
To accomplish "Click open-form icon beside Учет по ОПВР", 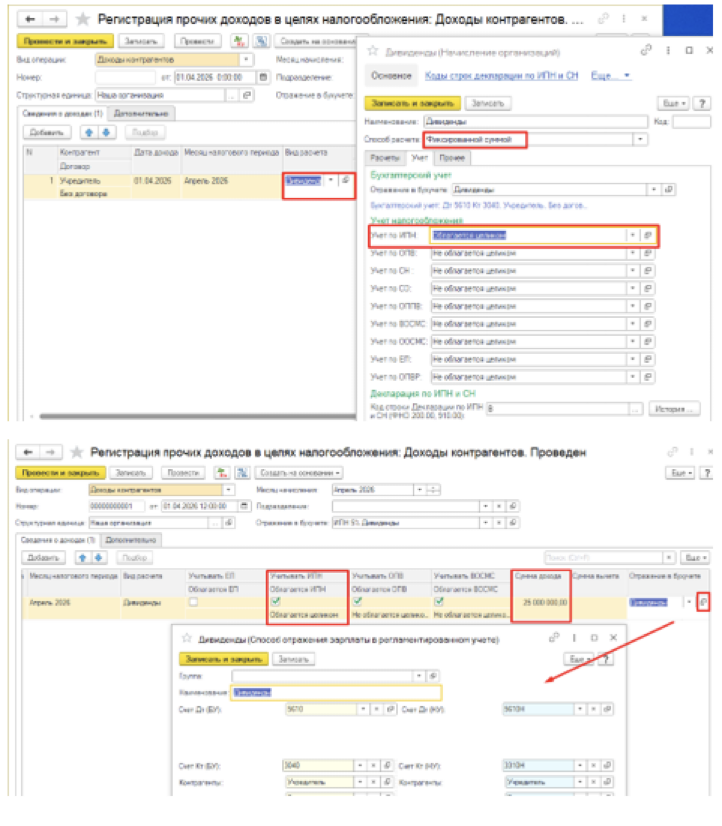I will tap(647, 377).
